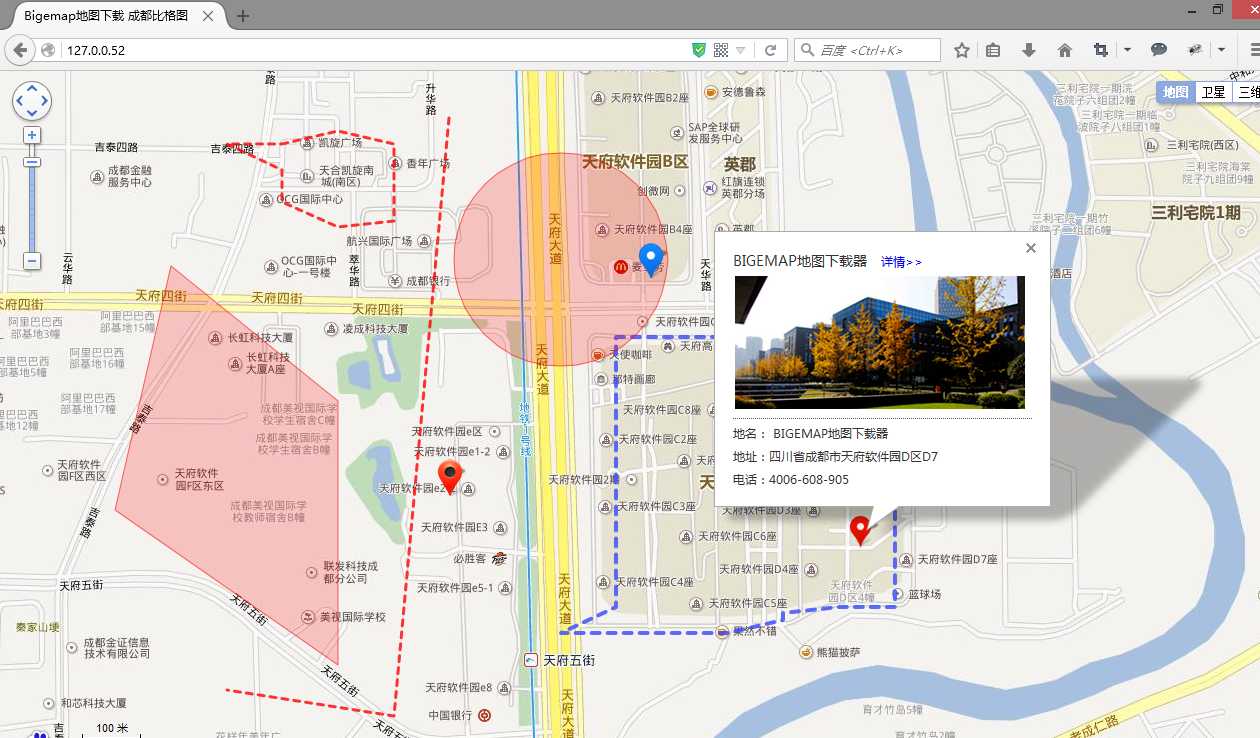This screenshot has width=1260, height=738.
Task: Open the QR code icon in address bar
Action: click(x=721, y=50)
